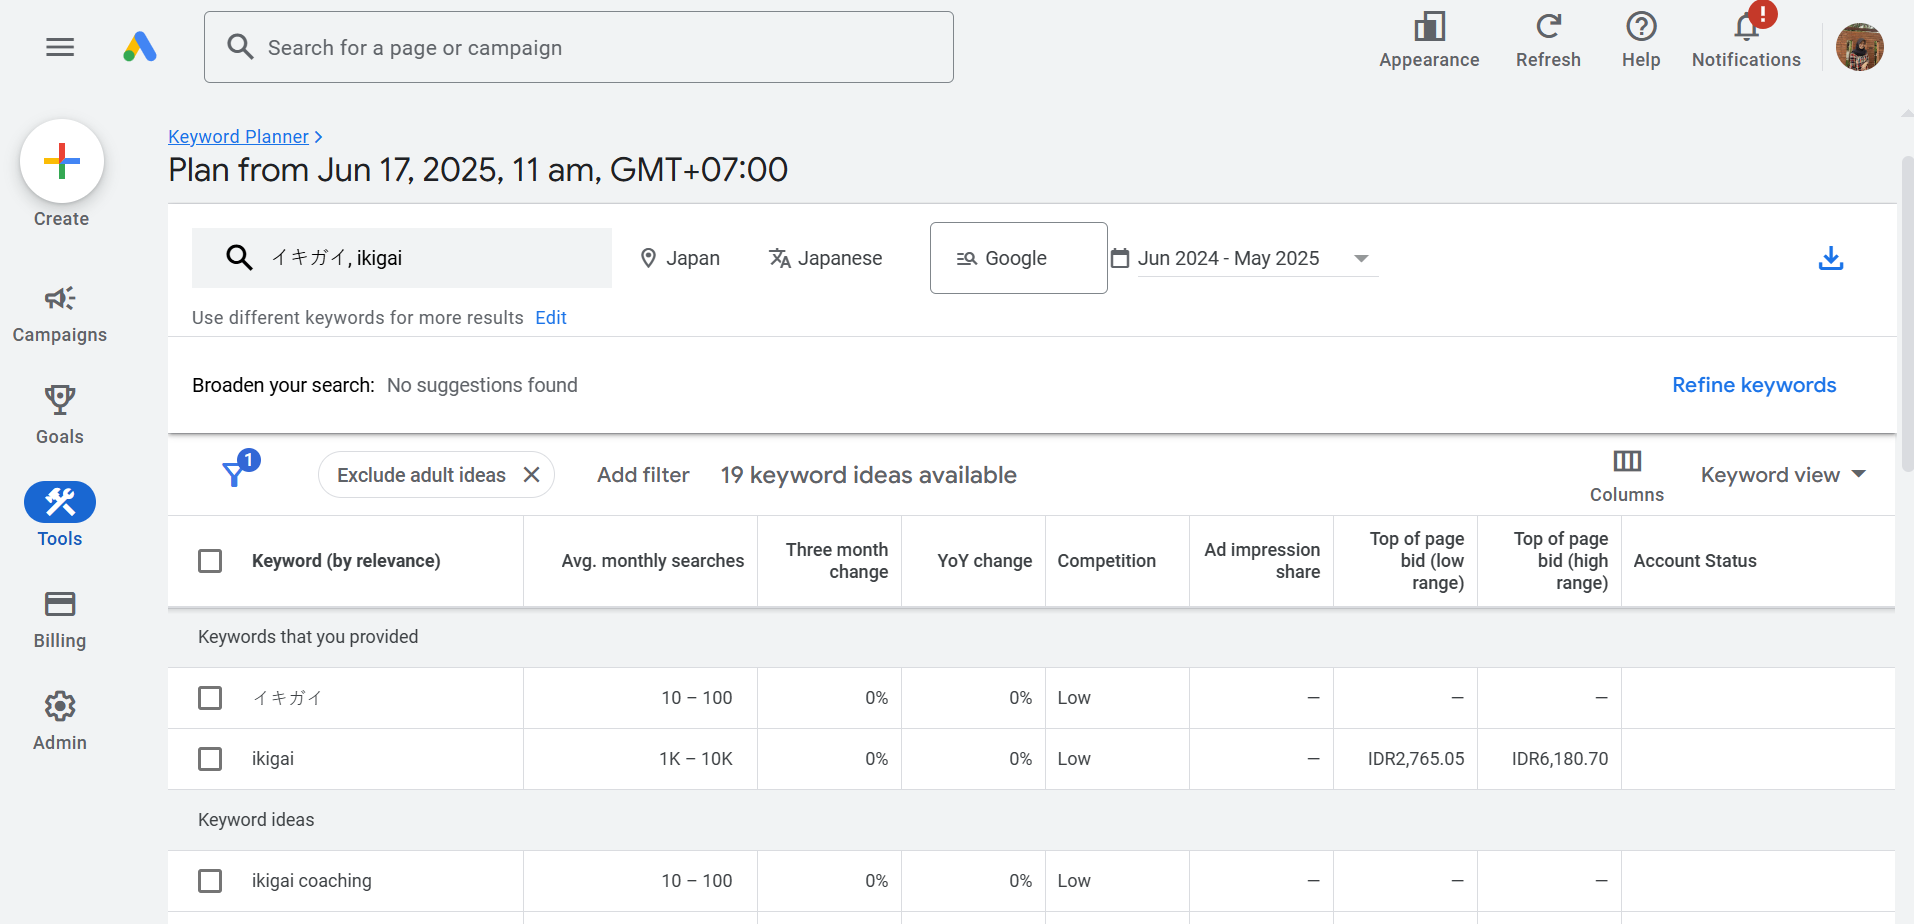Sort by Top of page bid high range
1914x924 pixels.
[x=1561, y=561]
